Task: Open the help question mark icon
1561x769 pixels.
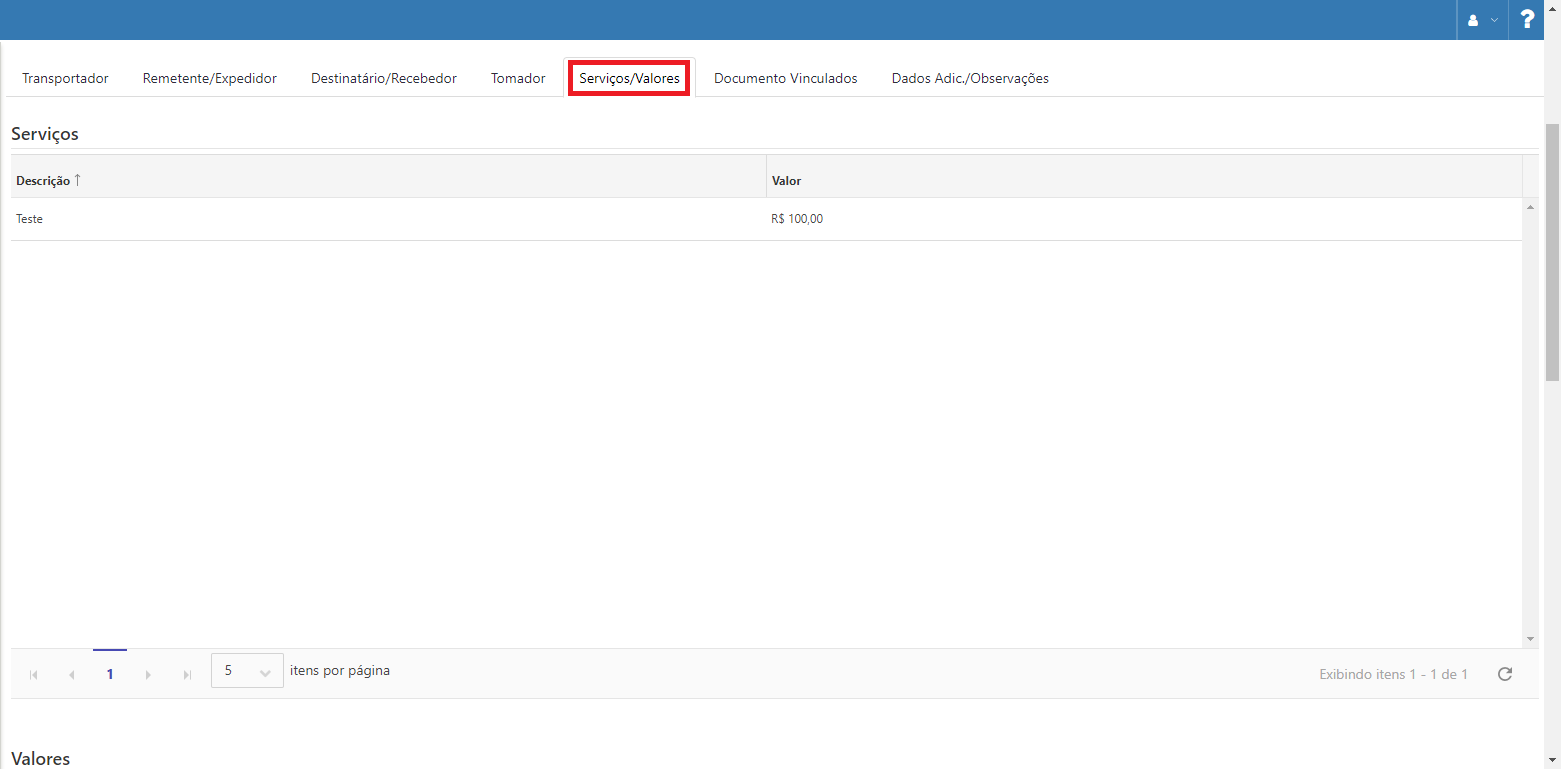Action: 1527,19
